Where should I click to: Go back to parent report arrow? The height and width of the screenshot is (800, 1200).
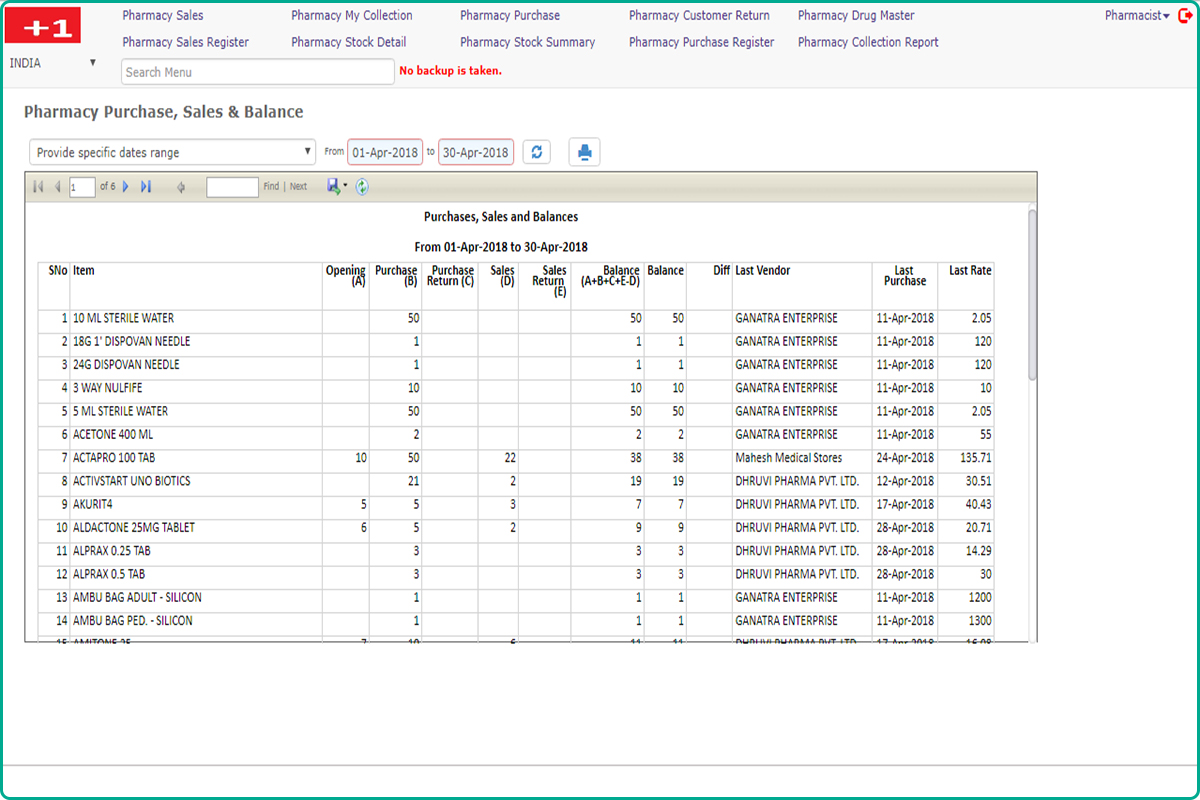click(x=181, y=187)
